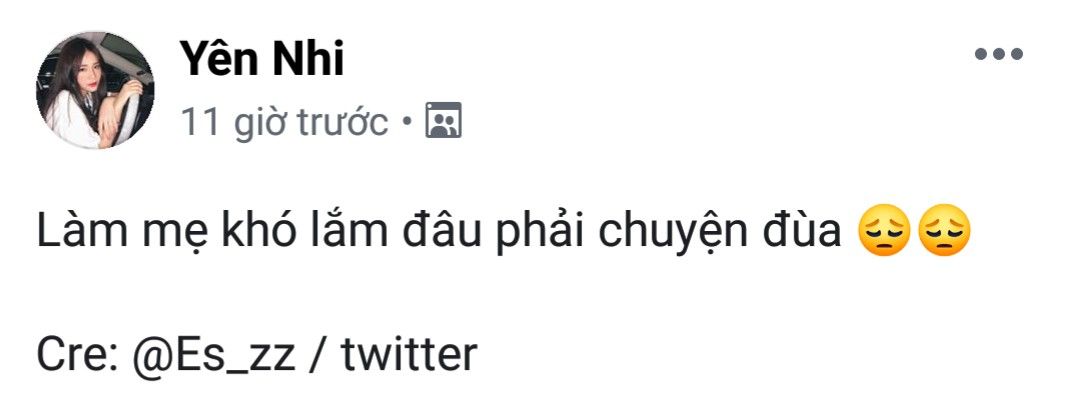Open the three-dot post options menu
This screenshot has height=398, width=1080.
click(x=999, y=54)
